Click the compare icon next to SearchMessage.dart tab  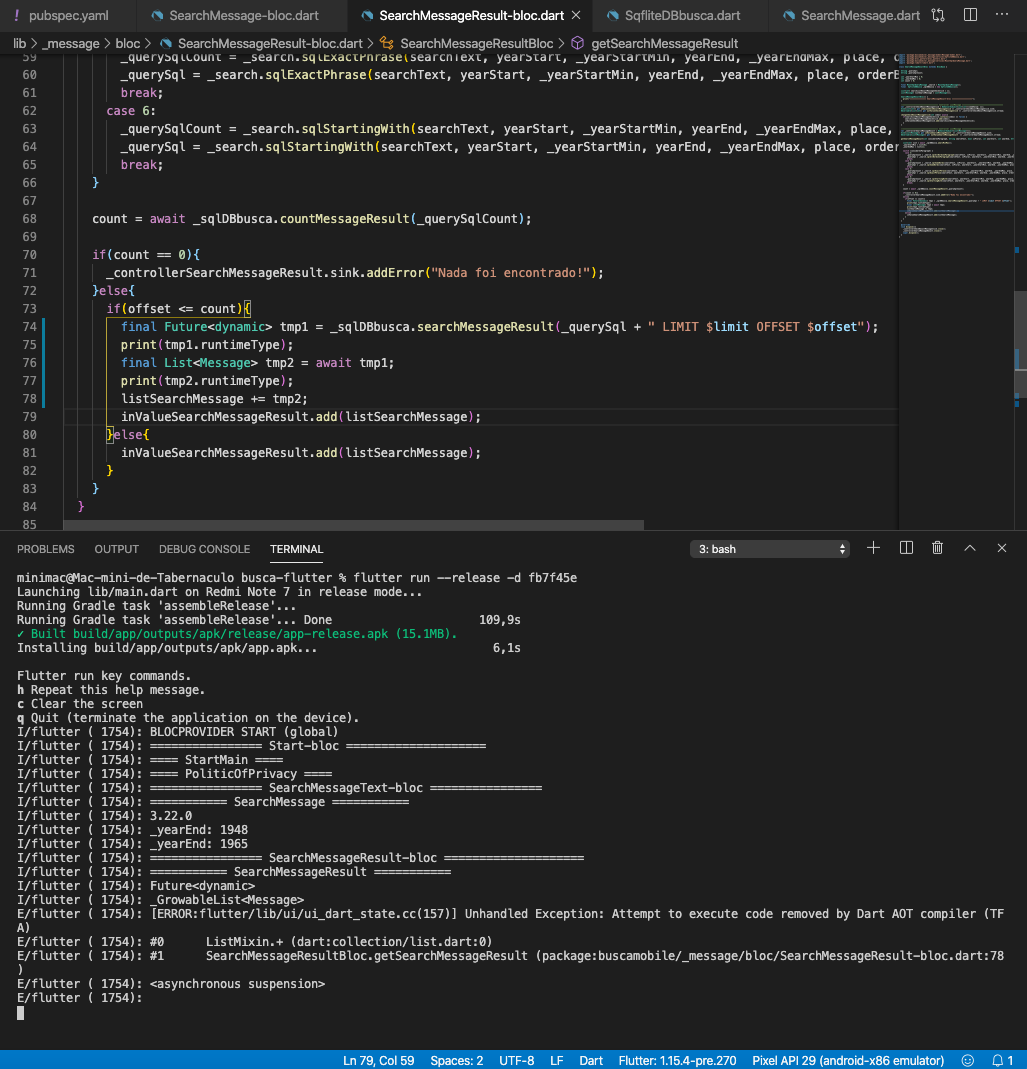point(939,15)
